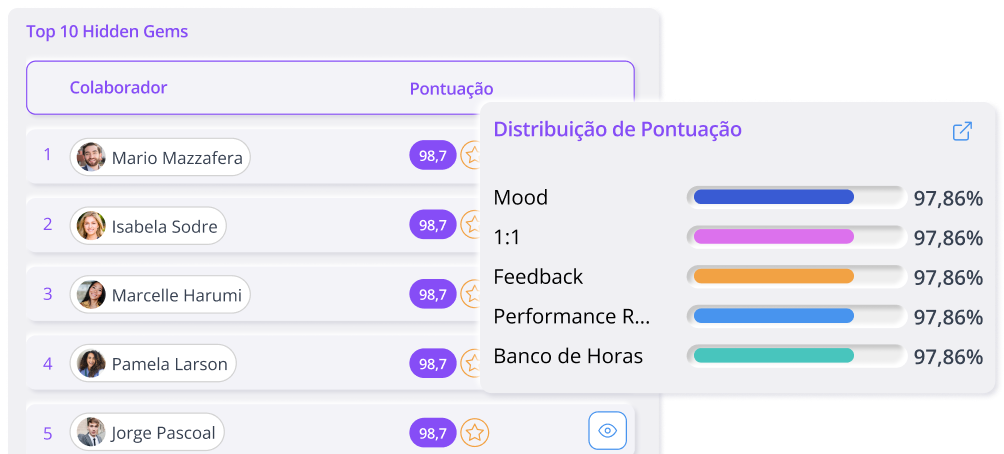1004x454 pixels.
Task: Click Pamela Larson's avatar photo
Action: (x=91, y=364)
